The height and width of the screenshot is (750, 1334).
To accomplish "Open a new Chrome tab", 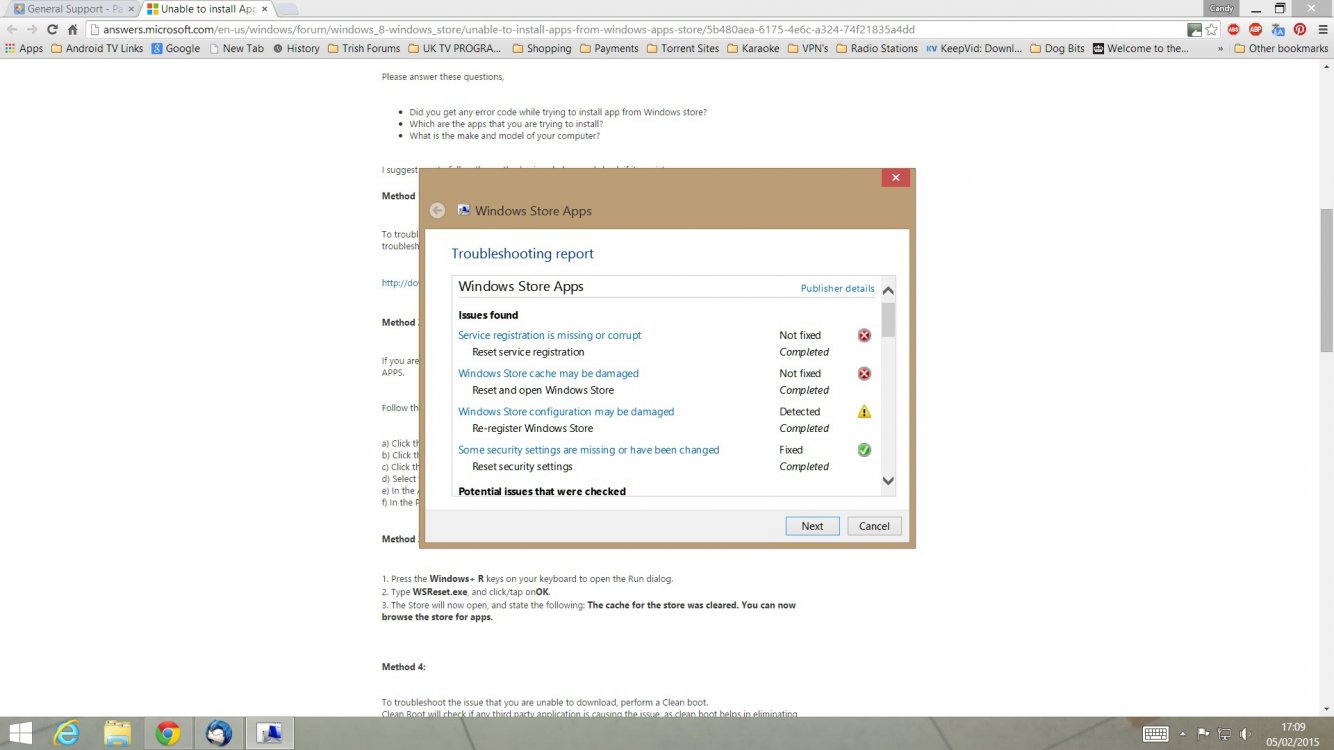I will point(286,9).
